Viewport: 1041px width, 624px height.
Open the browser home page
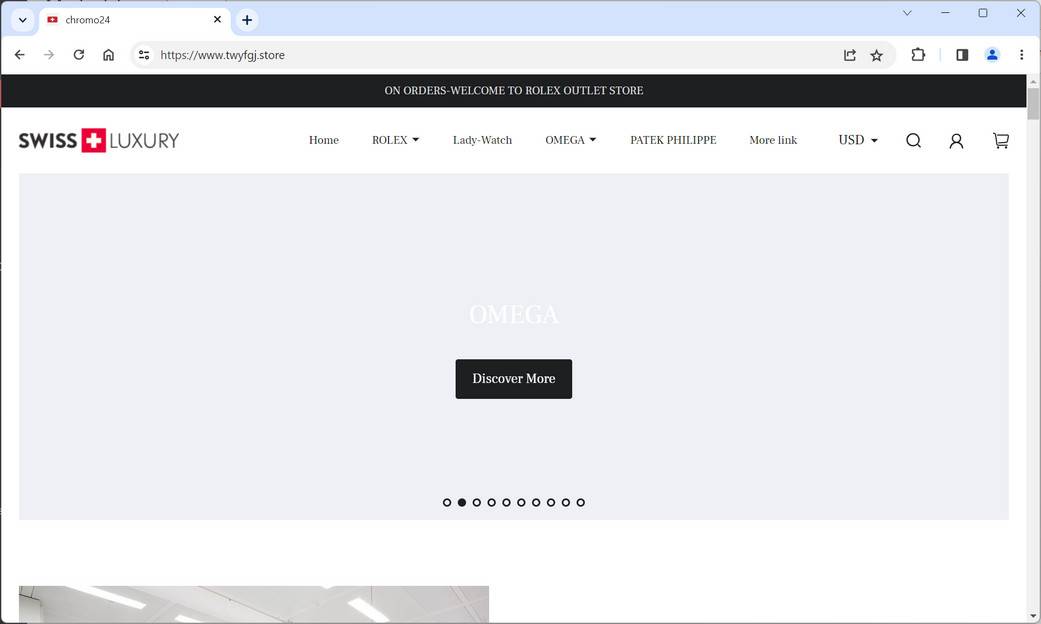pos(108,55)
